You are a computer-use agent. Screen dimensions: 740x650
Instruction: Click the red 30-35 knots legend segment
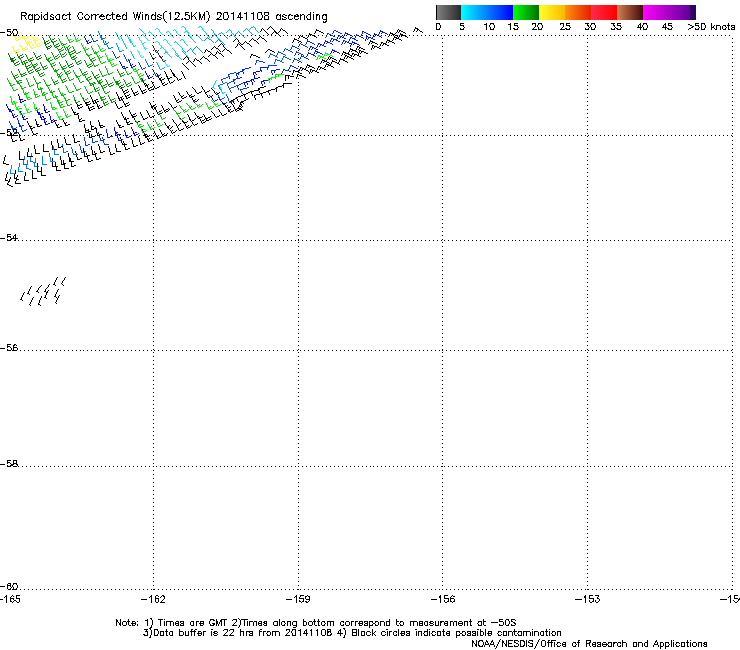pyautogui.click(x=604, y=12)
